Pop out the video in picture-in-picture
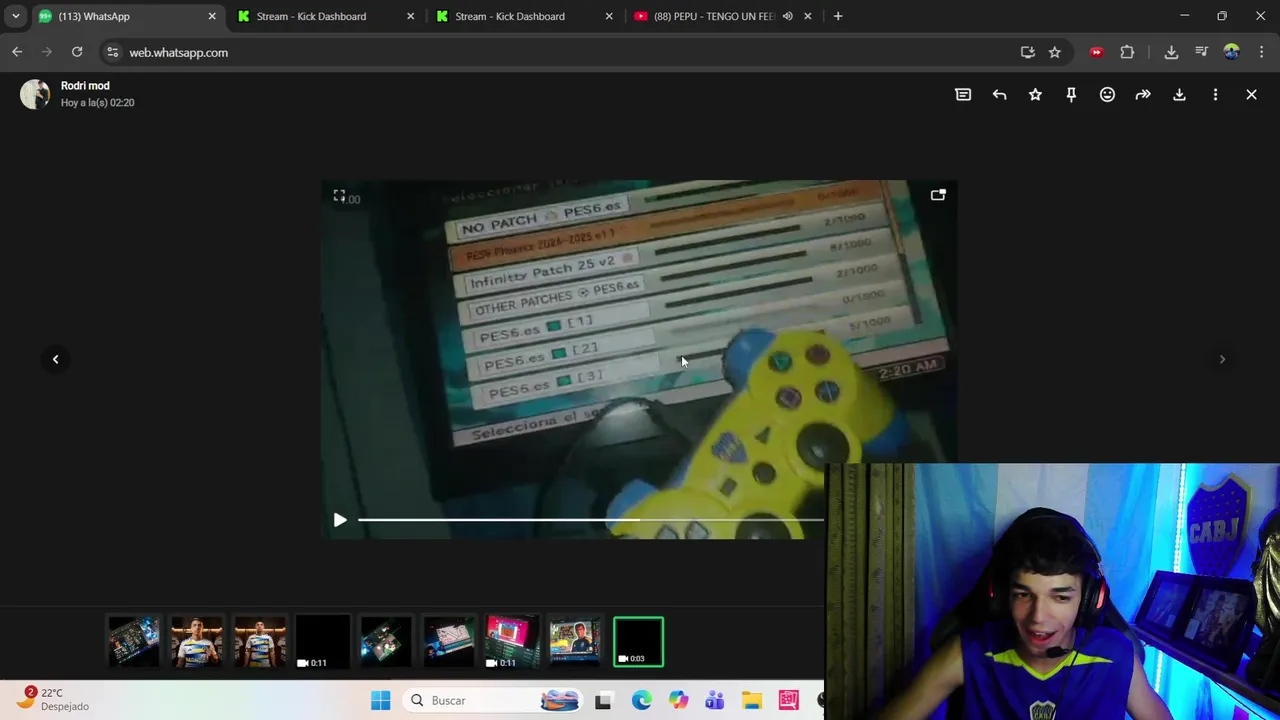Screen dimensions: 1280x720 click(938, 195)
